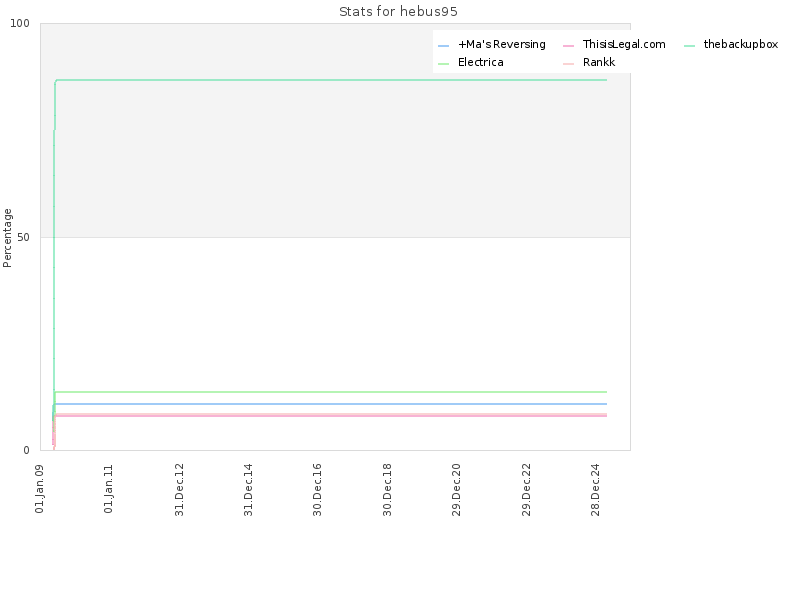Click the '100' y-axis tick label

(x=20, y=23)
